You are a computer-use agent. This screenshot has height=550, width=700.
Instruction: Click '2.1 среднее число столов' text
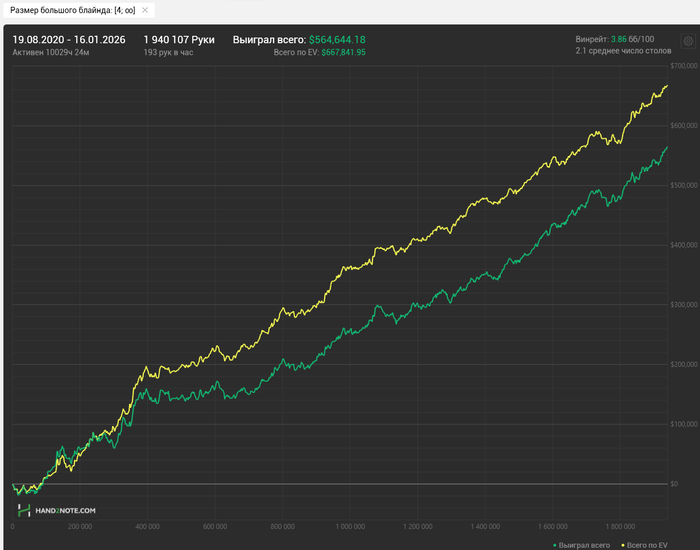click(623, 51)
